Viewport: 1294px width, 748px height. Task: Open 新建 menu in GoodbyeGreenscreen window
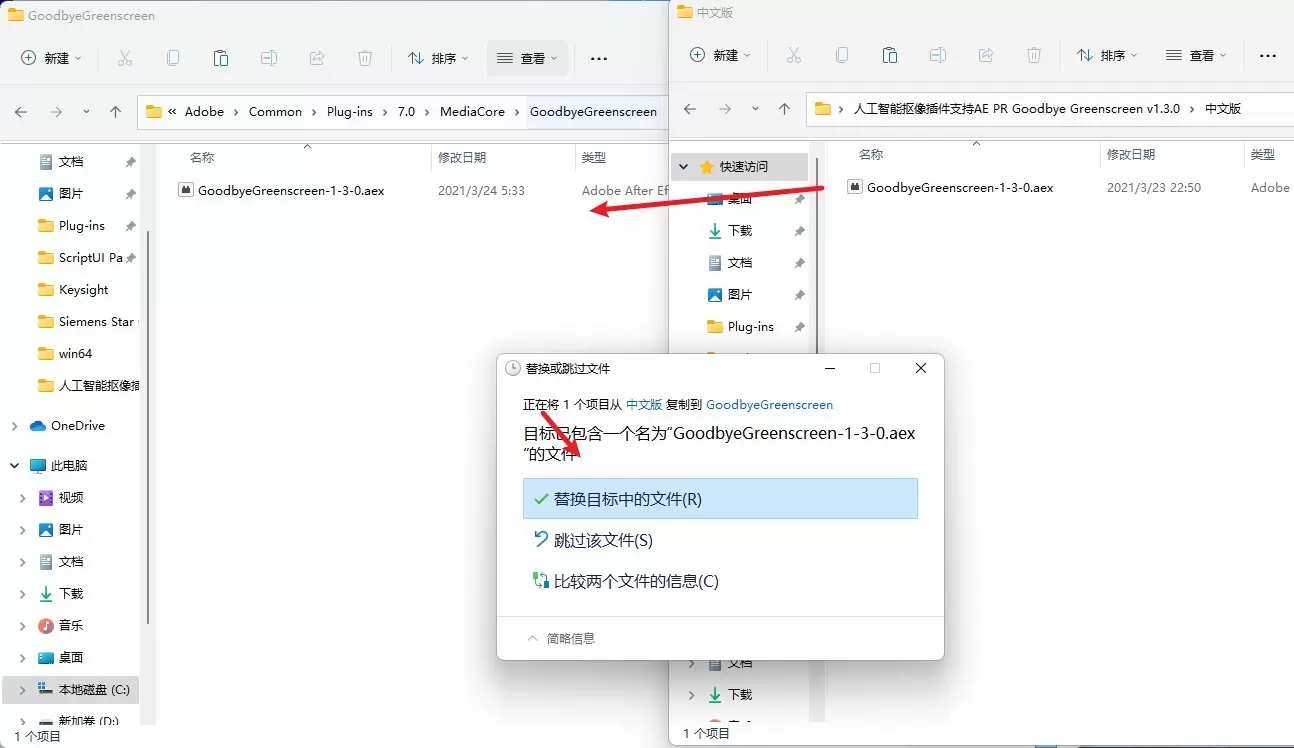(51, 59)
